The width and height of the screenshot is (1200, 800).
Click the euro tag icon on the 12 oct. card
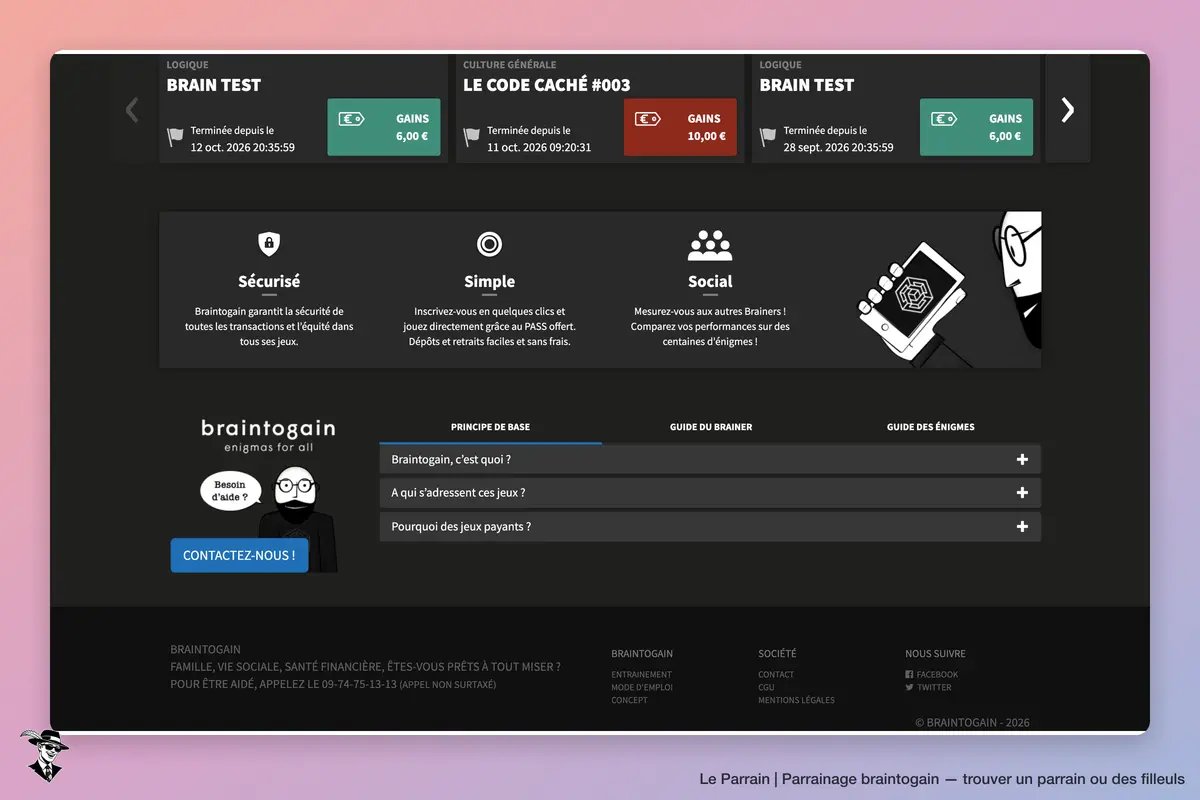pos(351,119)
